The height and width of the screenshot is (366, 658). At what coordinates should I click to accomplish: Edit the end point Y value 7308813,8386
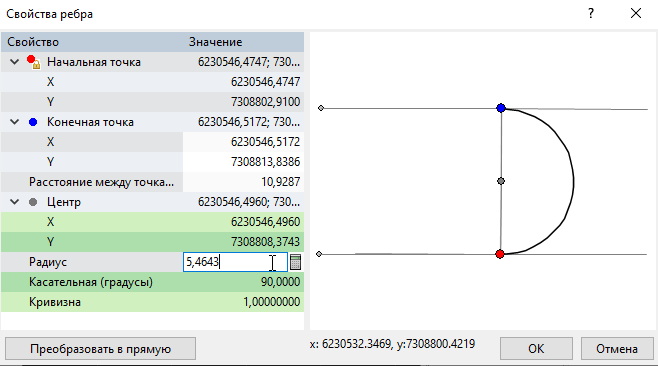click(265, 162)
